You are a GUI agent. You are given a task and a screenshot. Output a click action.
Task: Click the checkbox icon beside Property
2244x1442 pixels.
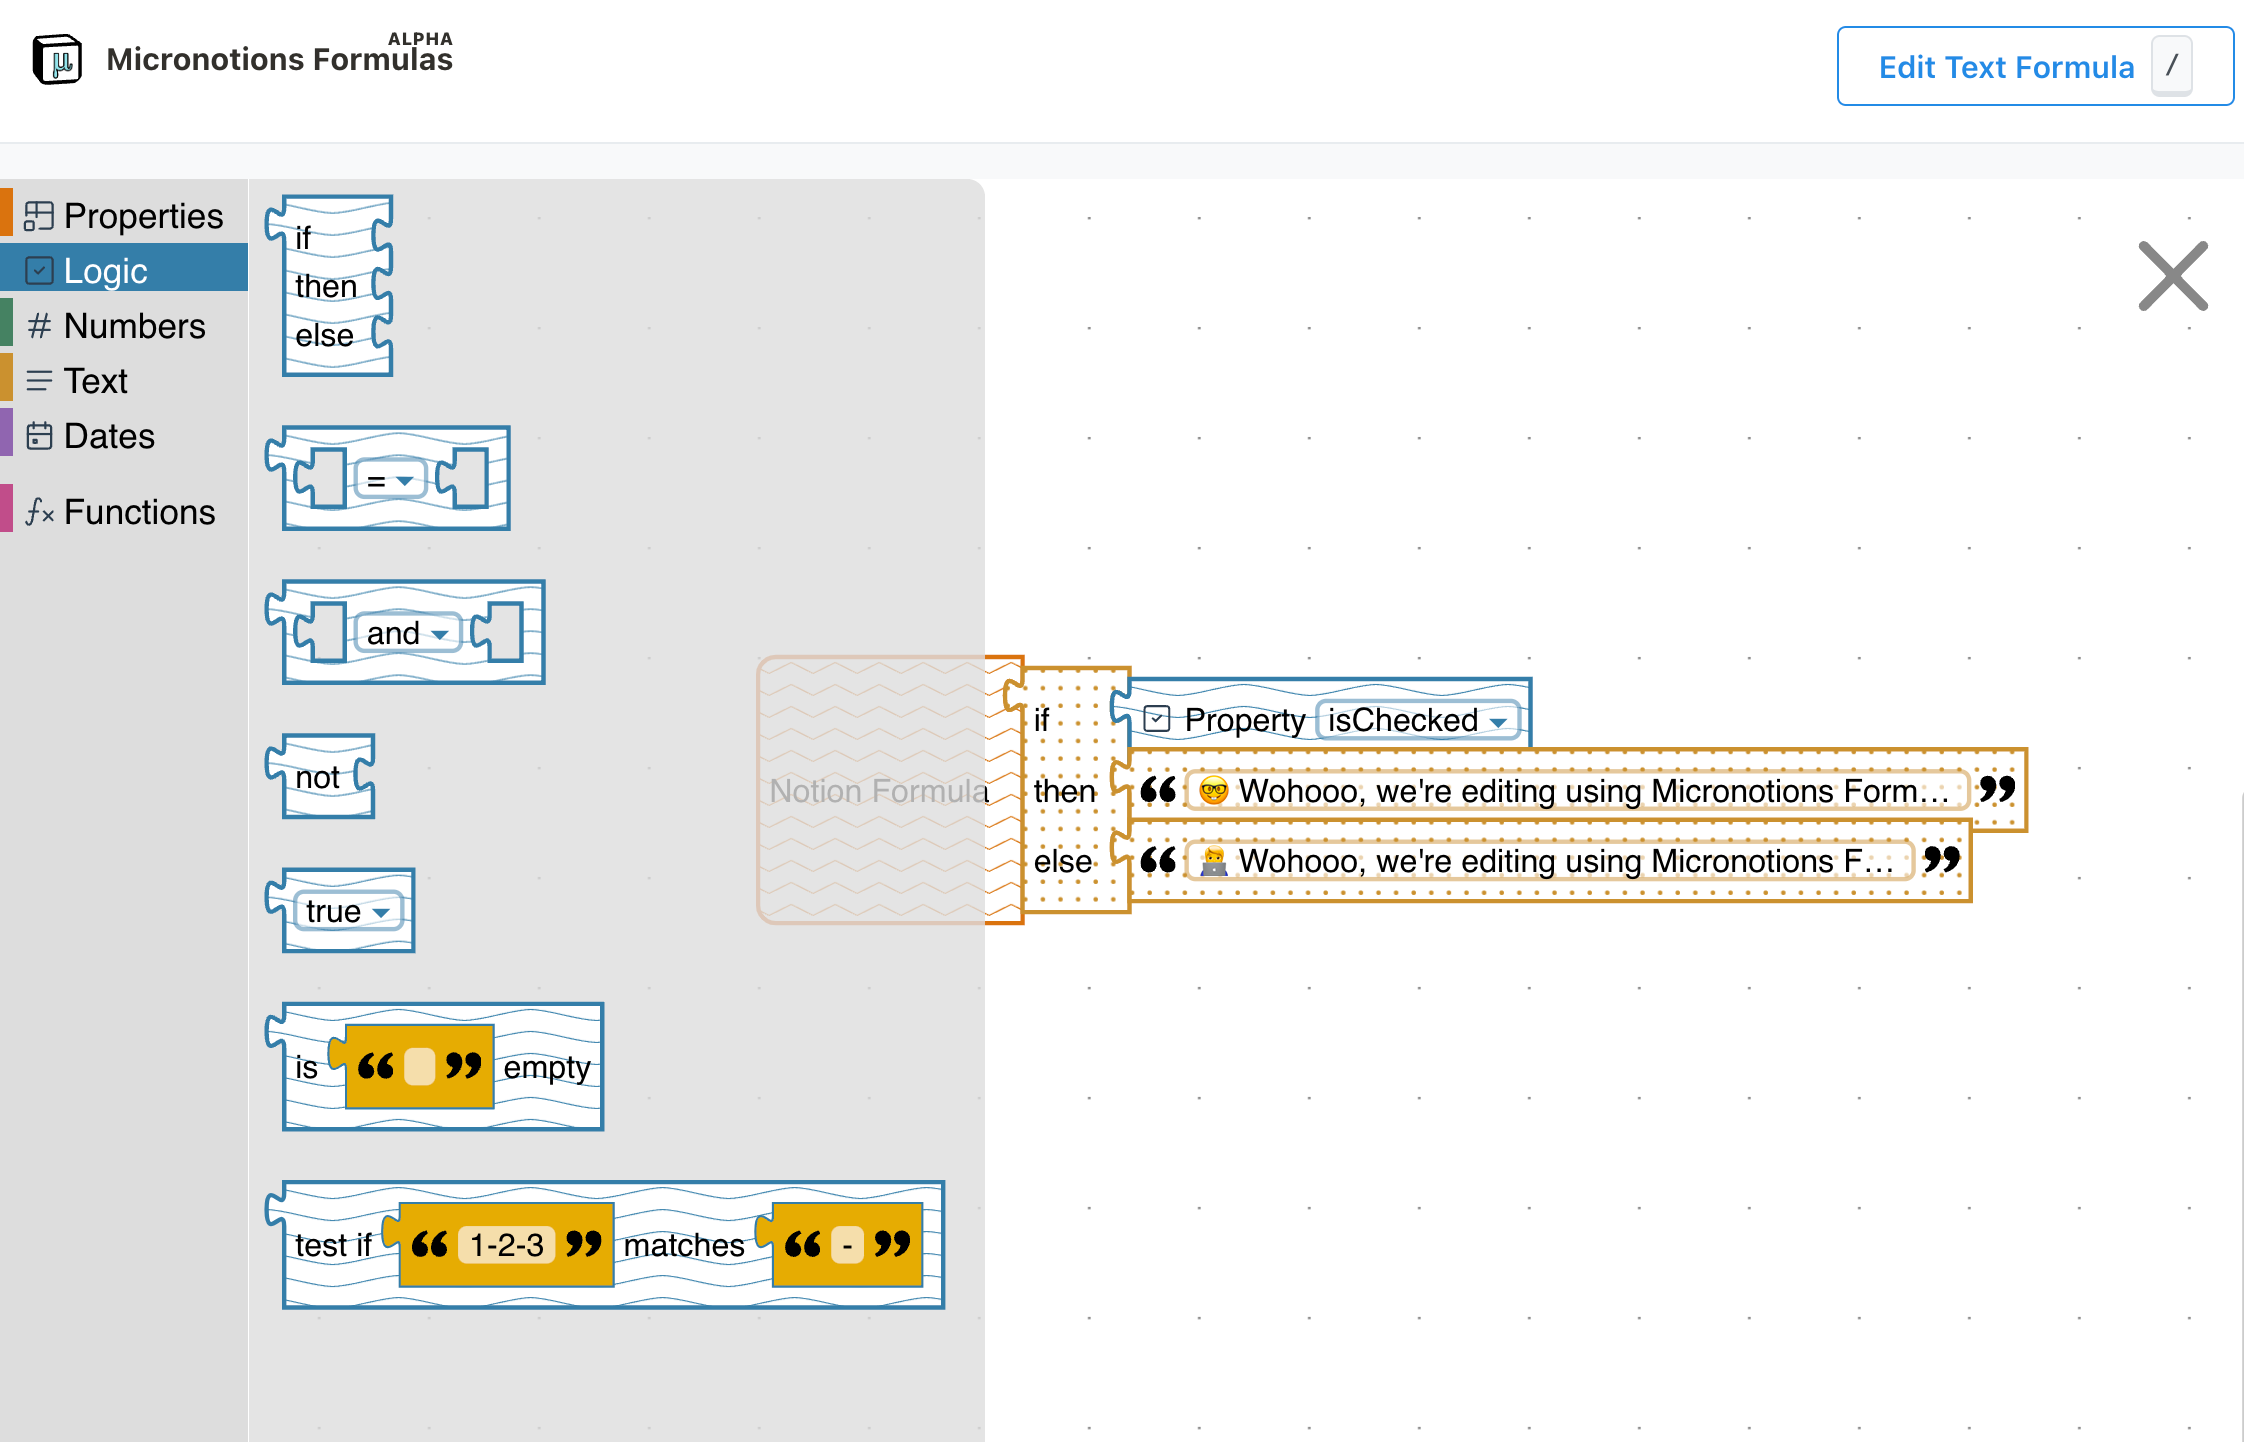click(1157, 719)
